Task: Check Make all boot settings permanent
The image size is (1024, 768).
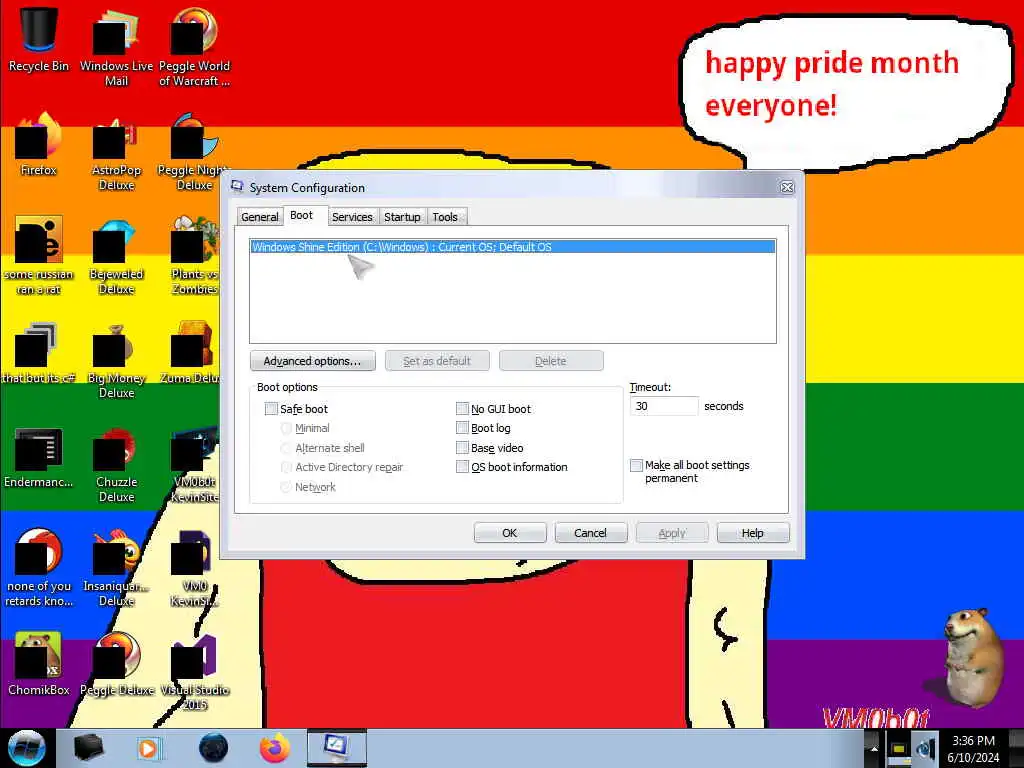Action: coord(636,465)
